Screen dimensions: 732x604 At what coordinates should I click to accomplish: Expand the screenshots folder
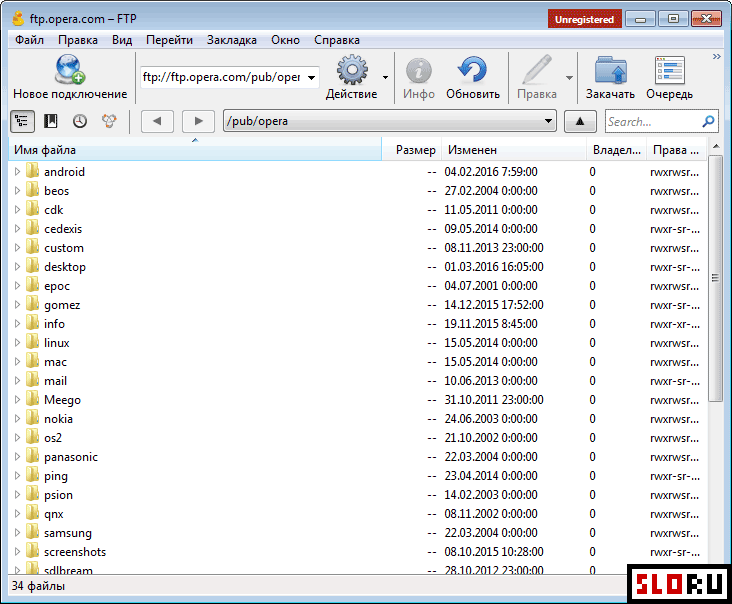tap(17, 552)
